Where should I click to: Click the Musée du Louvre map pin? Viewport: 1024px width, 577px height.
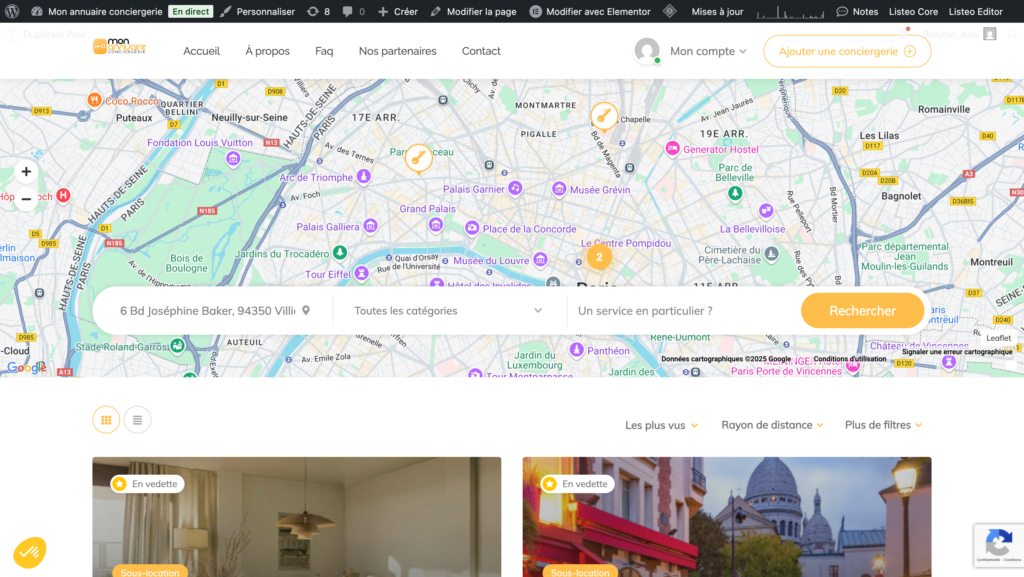pos(540,260)
